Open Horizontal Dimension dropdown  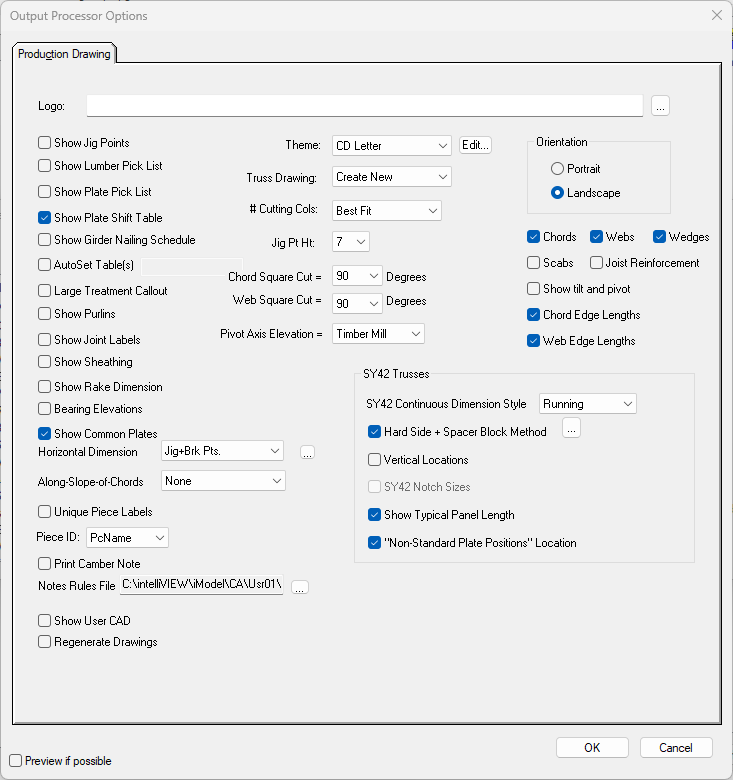222,451
